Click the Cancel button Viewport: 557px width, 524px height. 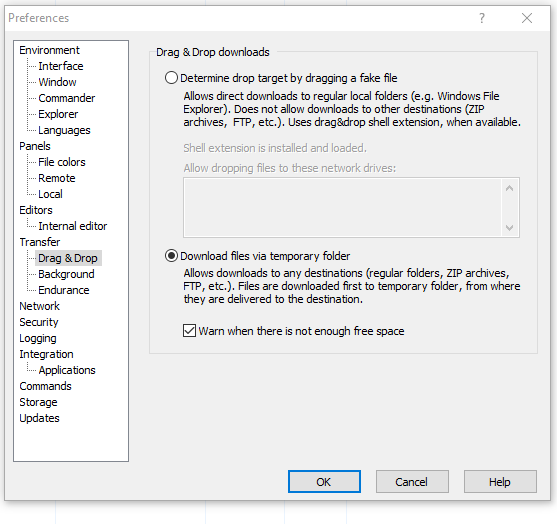[x=412, y=482]
